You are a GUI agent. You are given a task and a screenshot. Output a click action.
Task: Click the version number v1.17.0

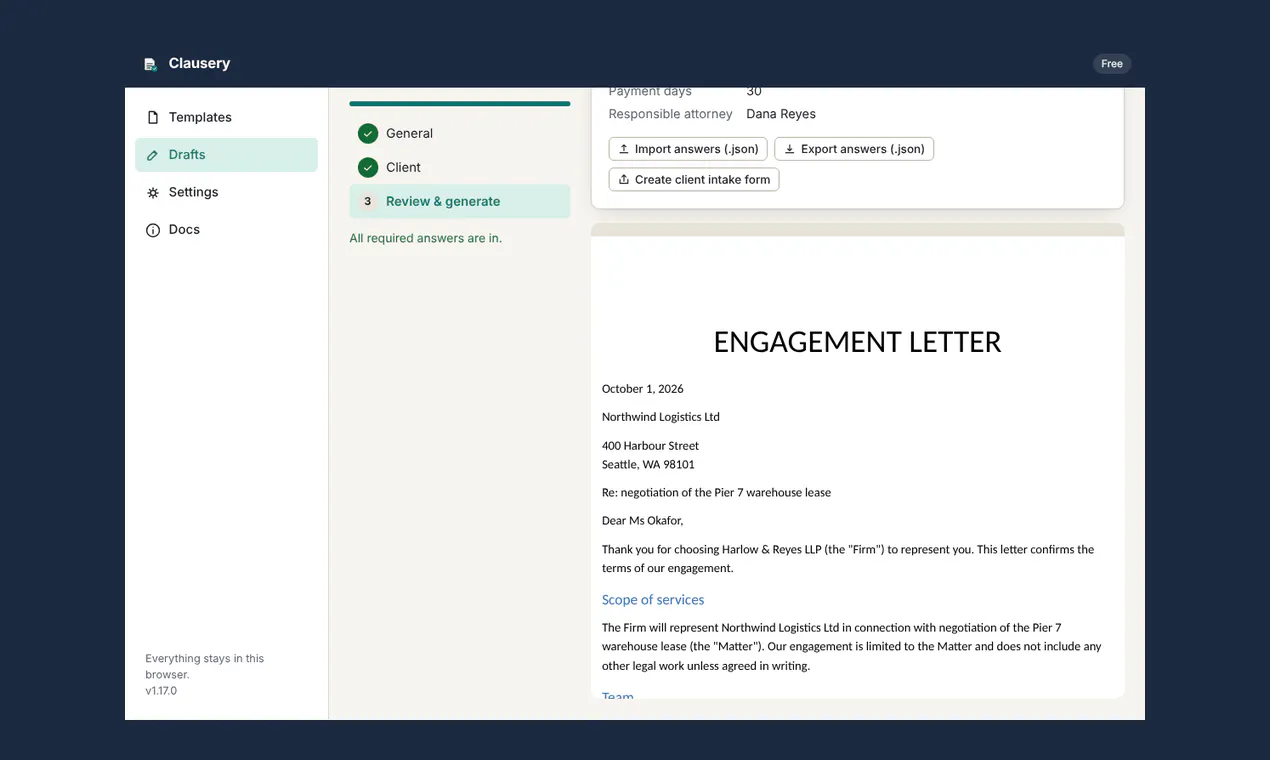(x=161, y=691)
